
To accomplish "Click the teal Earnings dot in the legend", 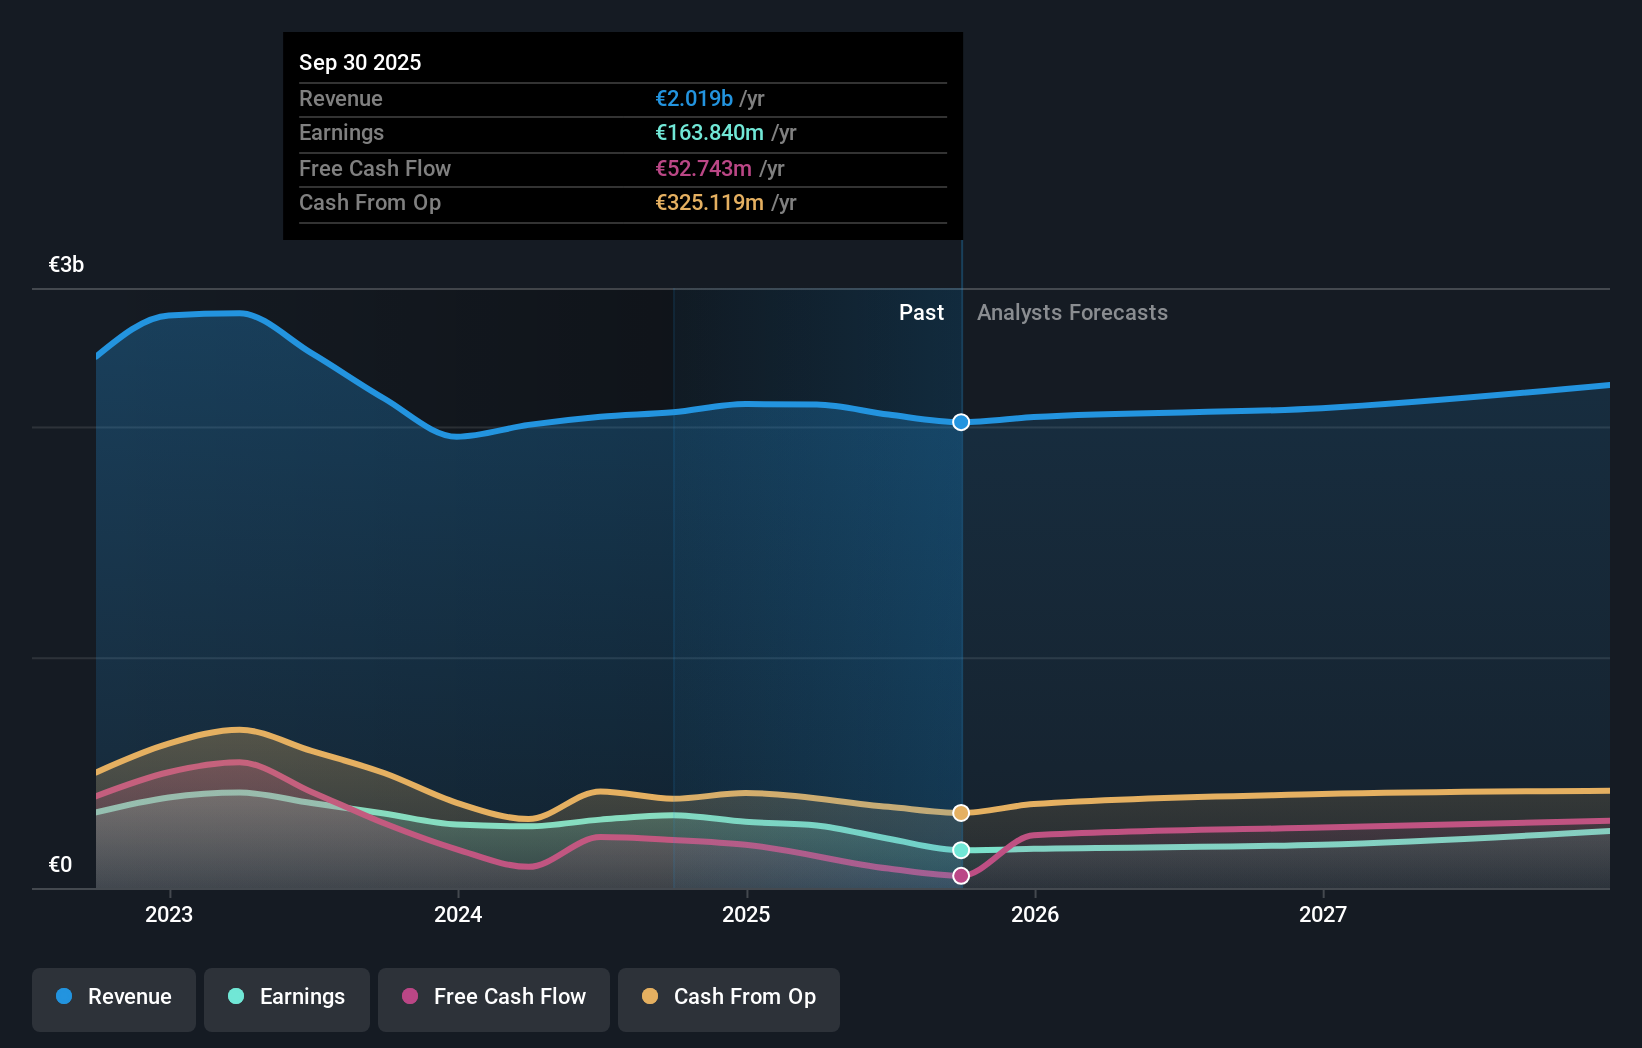I will [x=235, y=997].
